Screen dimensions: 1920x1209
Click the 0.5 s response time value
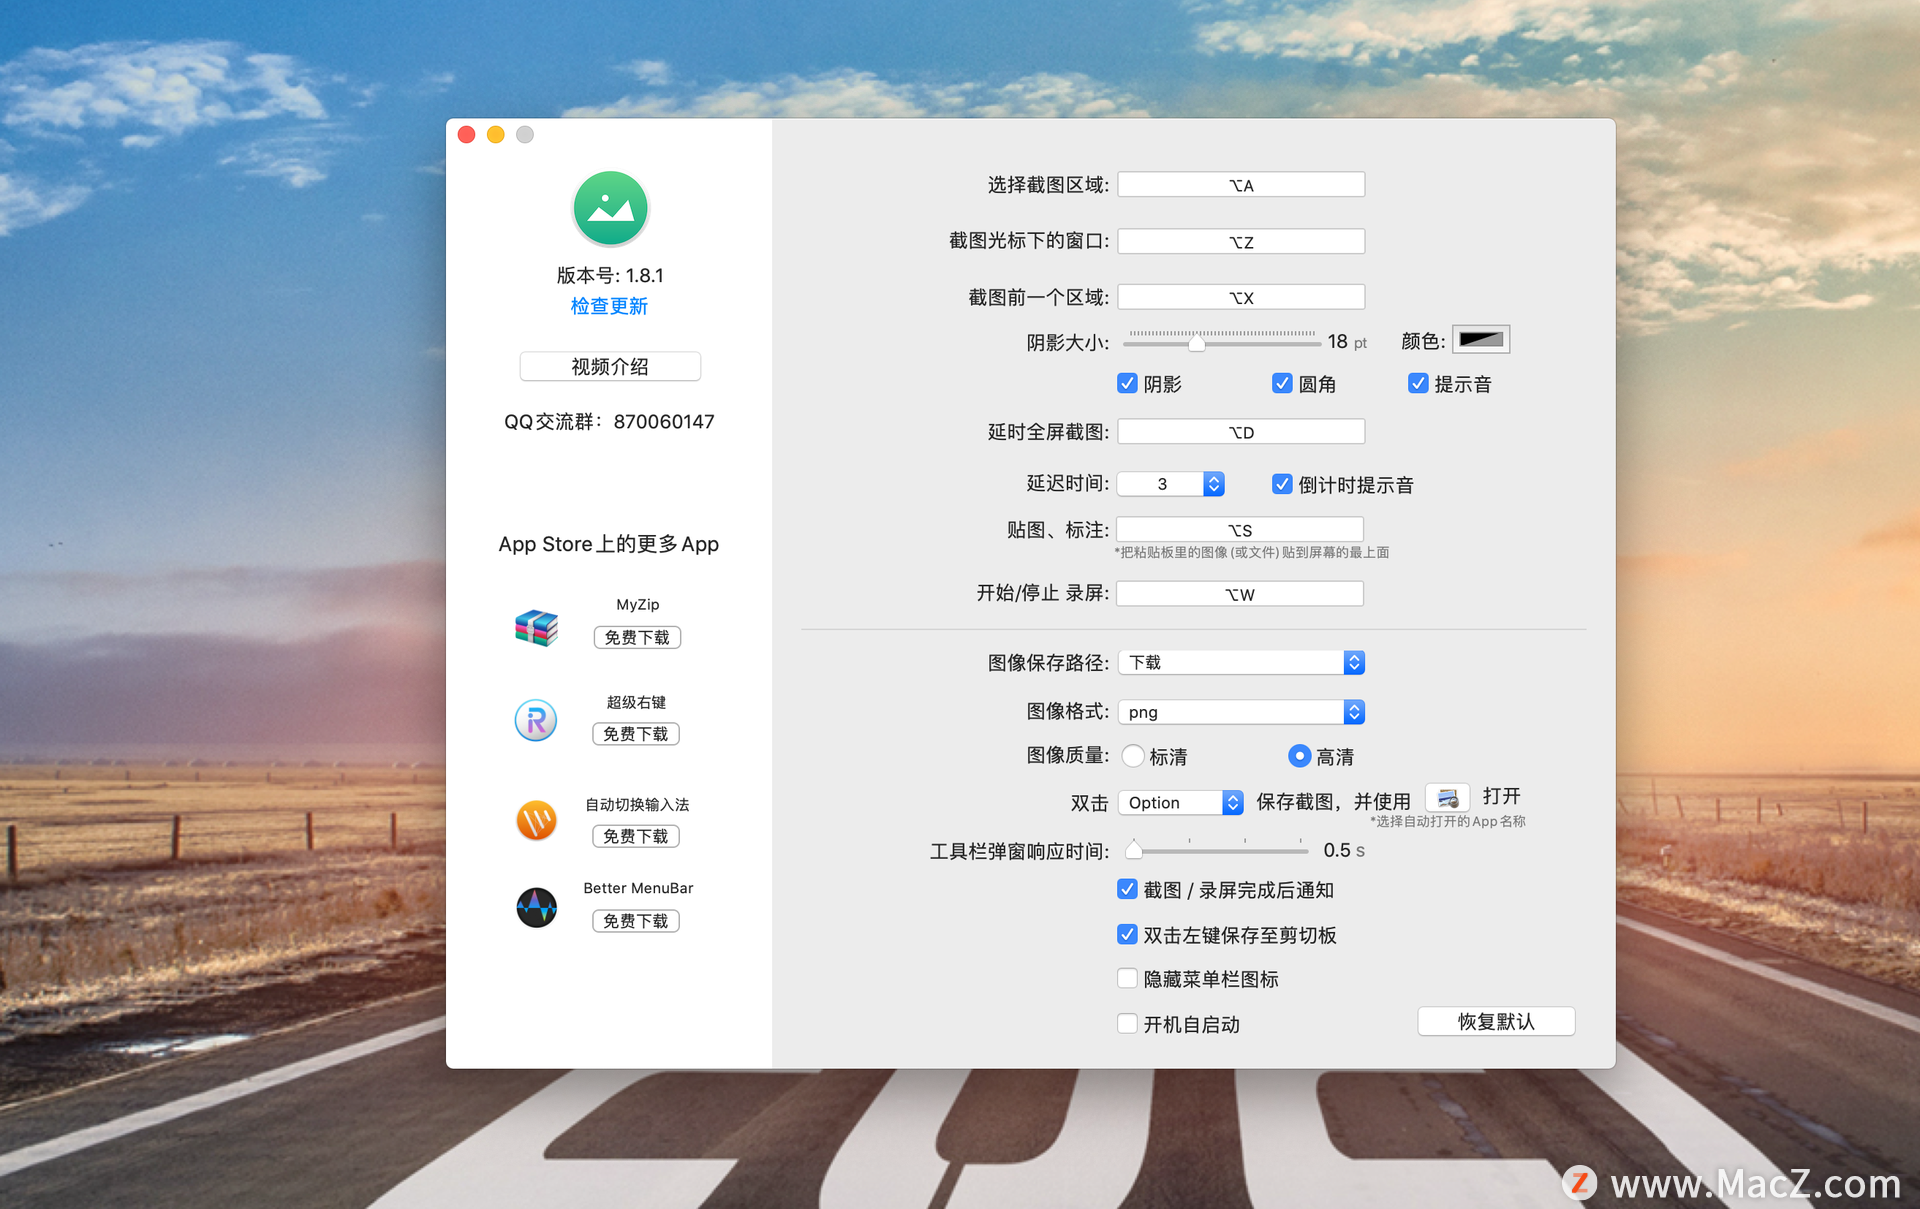pyautogui.click(x=1344, y=850)
